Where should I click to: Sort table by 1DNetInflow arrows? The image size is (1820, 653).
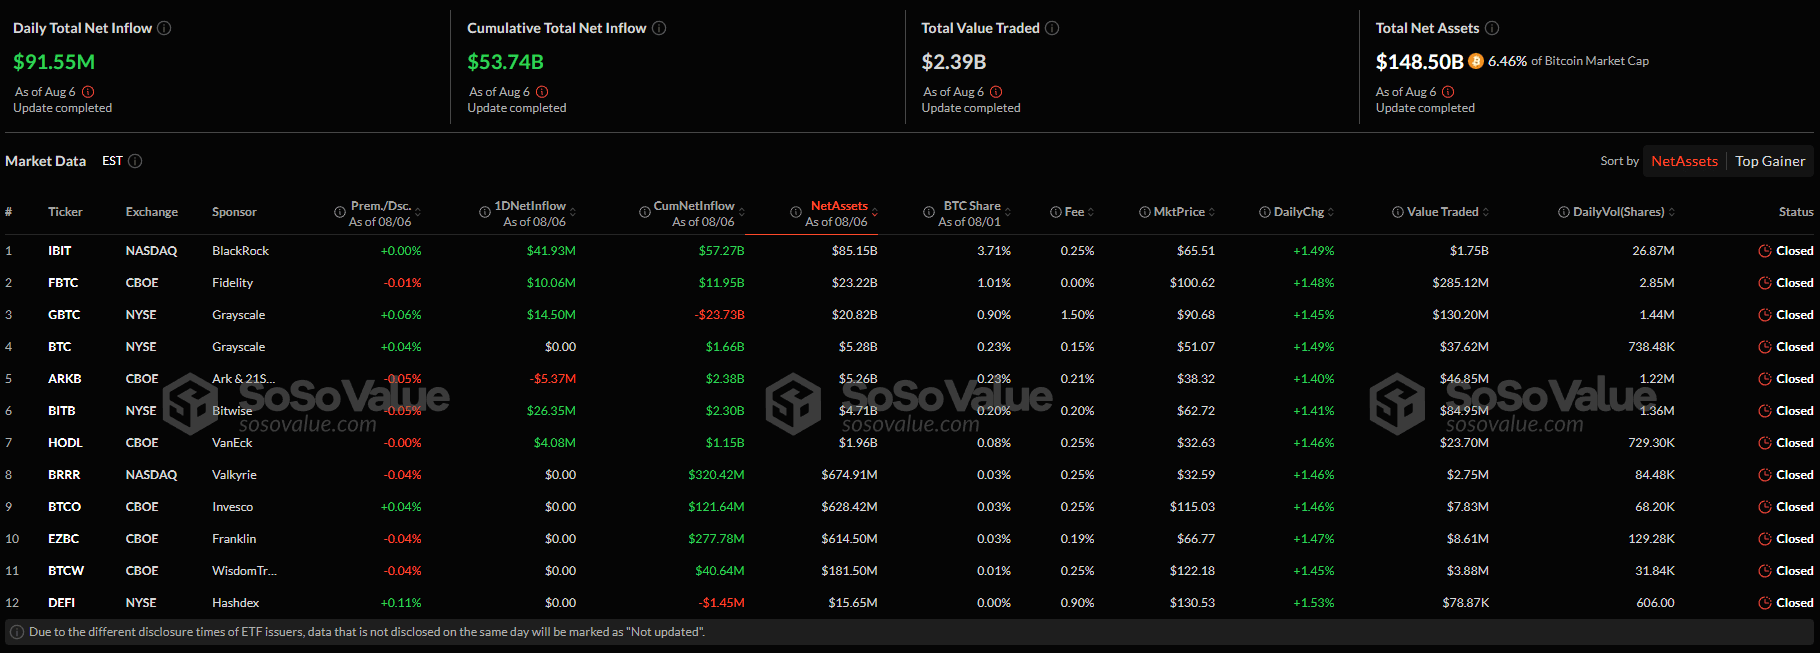click(572, 212)
